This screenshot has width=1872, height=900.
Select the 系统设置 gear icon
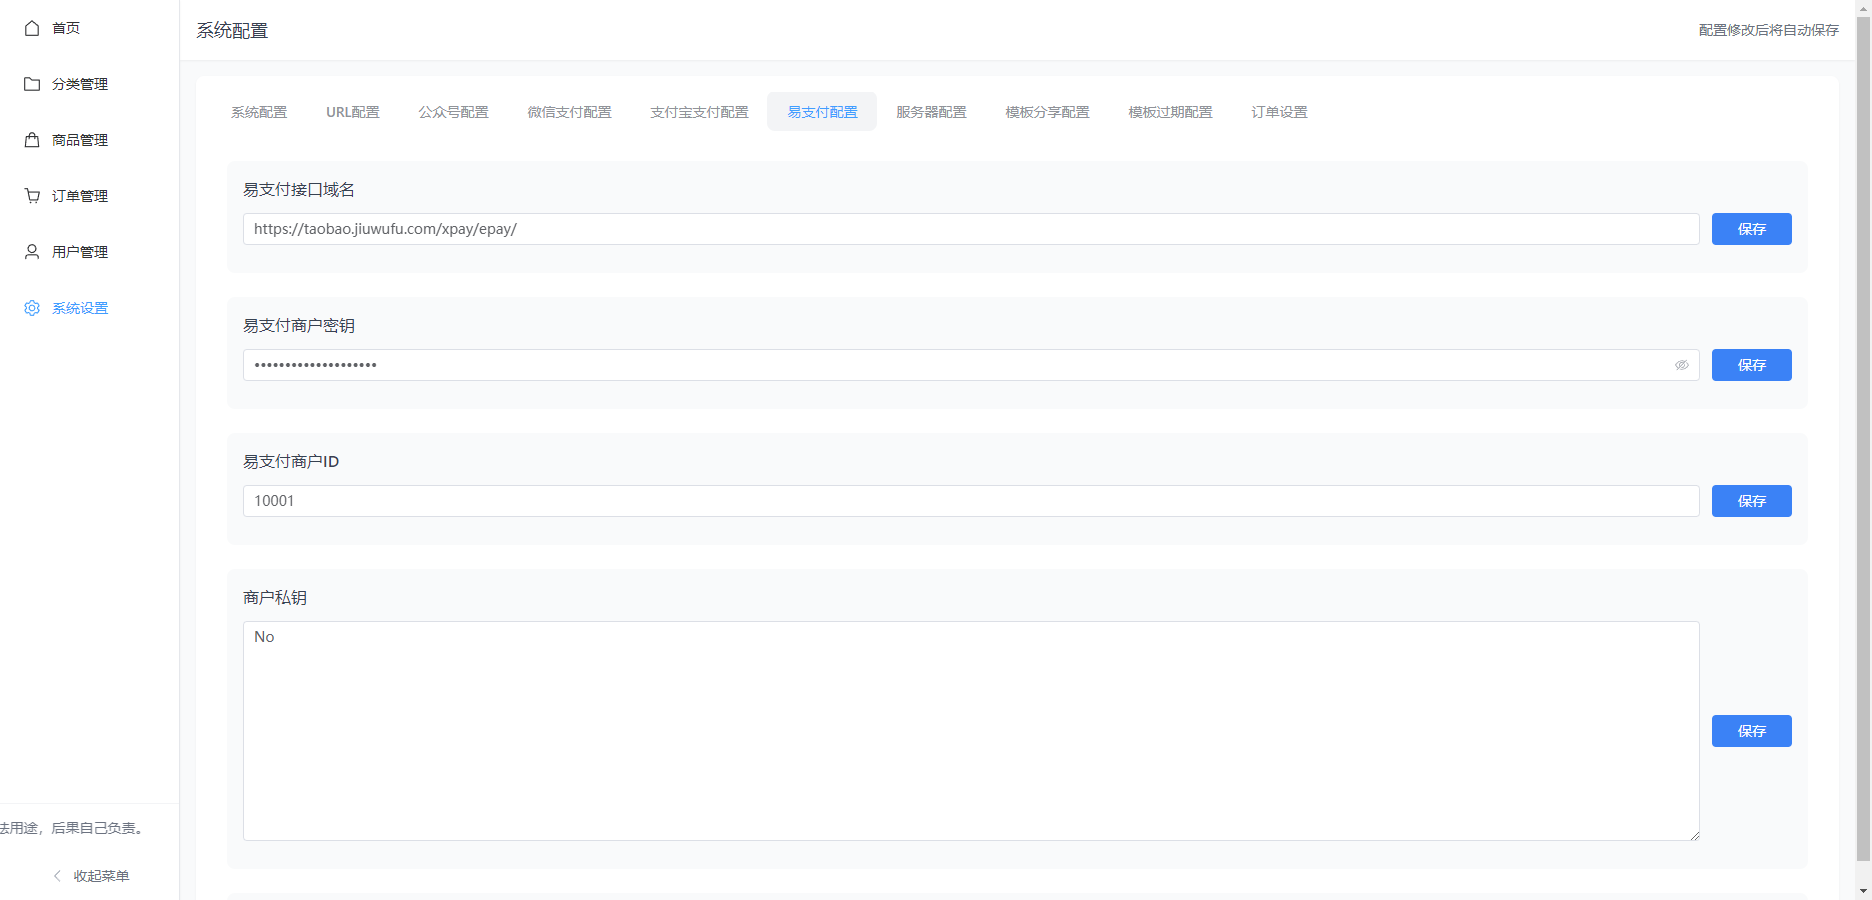point(31,308)
